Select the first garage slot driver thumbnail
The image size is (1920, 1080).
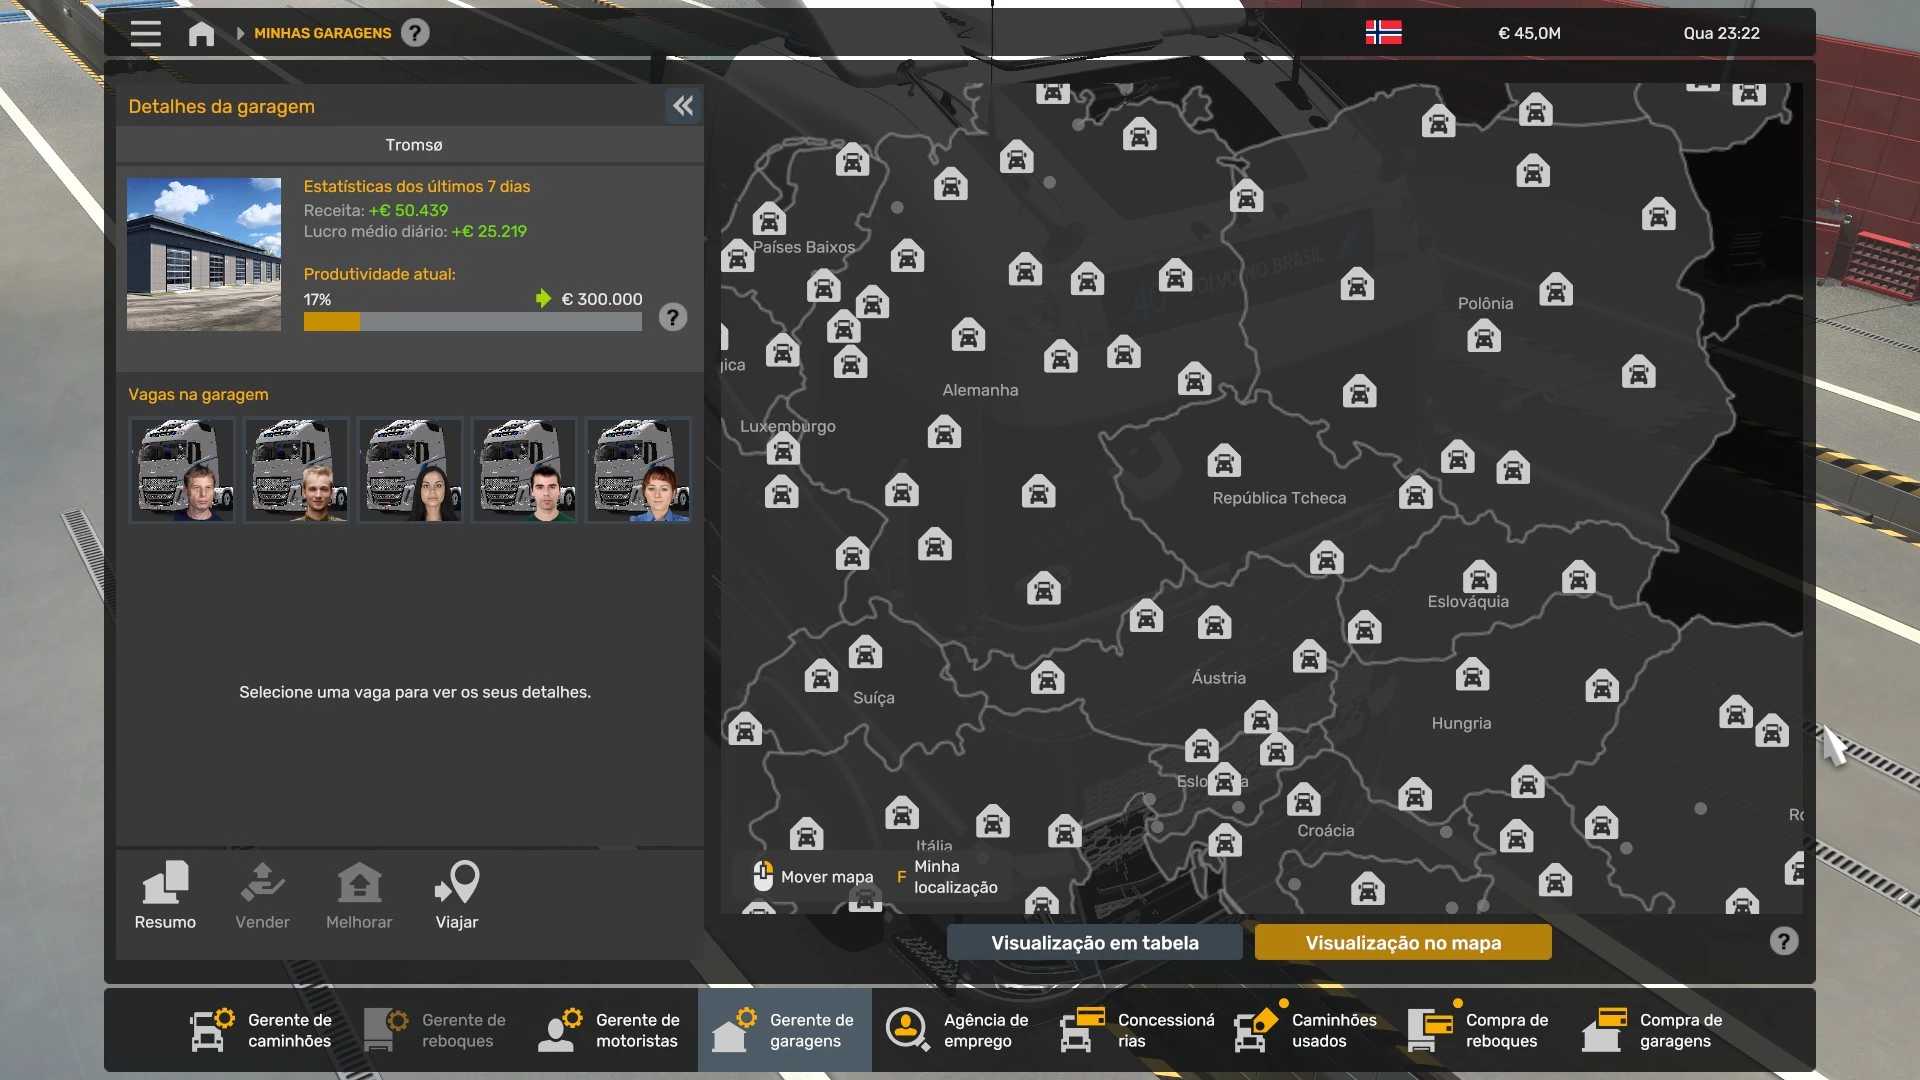click(182, 470)
